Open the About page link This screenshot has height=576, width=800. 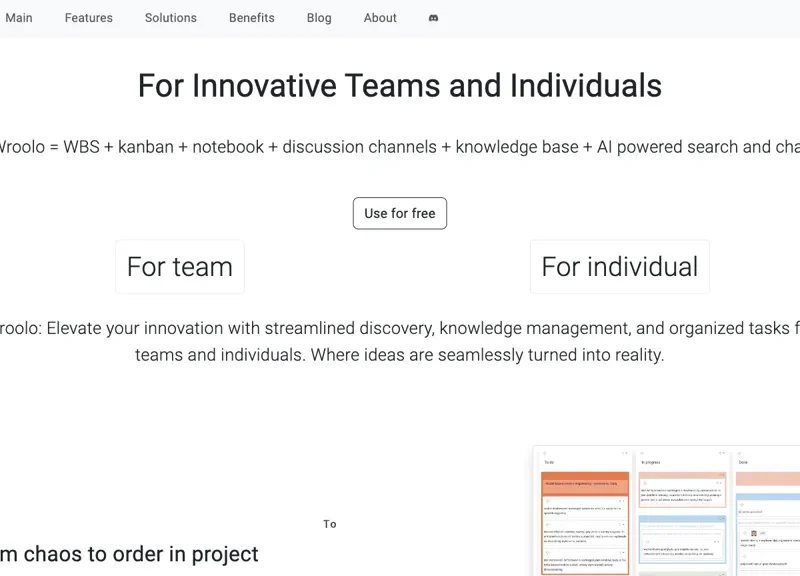pos(380,18)
